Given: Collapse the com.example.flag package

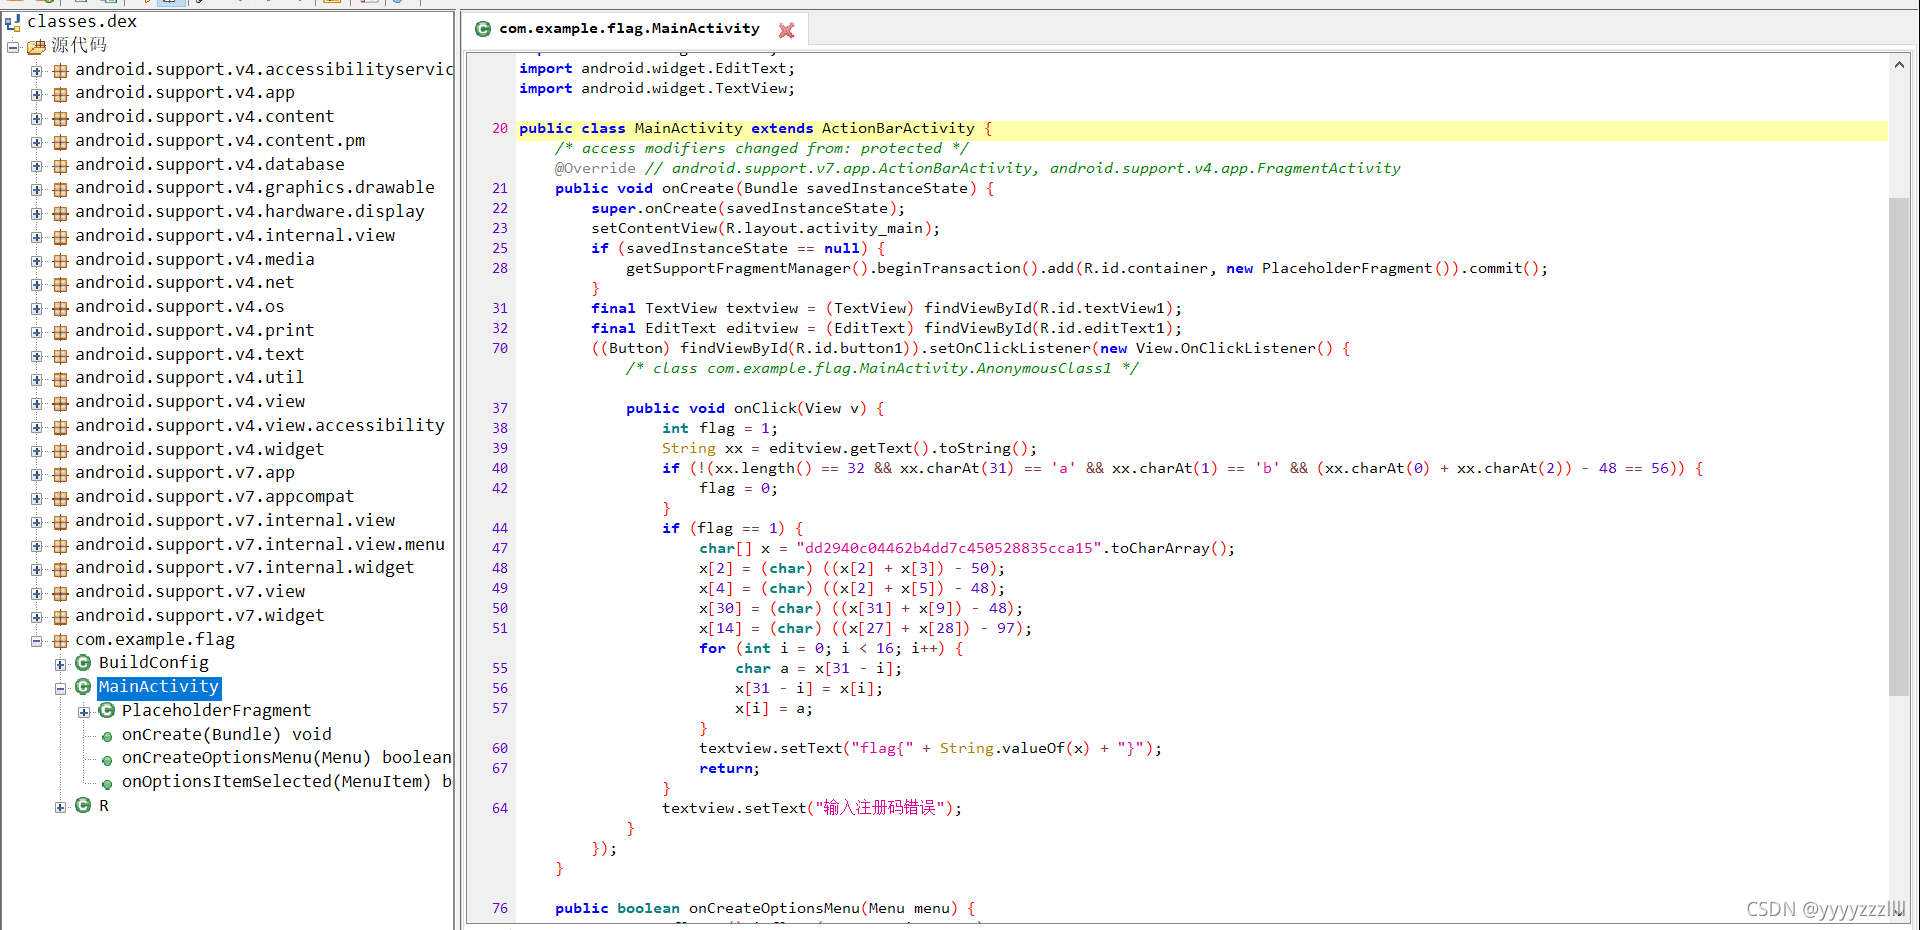Looking at the screenshot, I should tap(37, 641).
